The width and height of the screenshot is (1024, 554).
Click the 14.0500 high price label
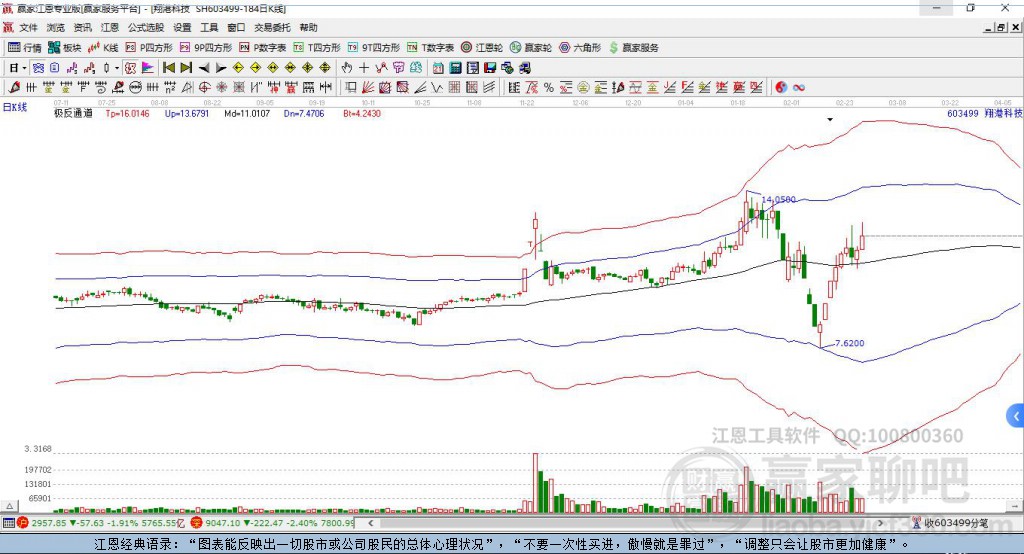click(x=778, y=199)
